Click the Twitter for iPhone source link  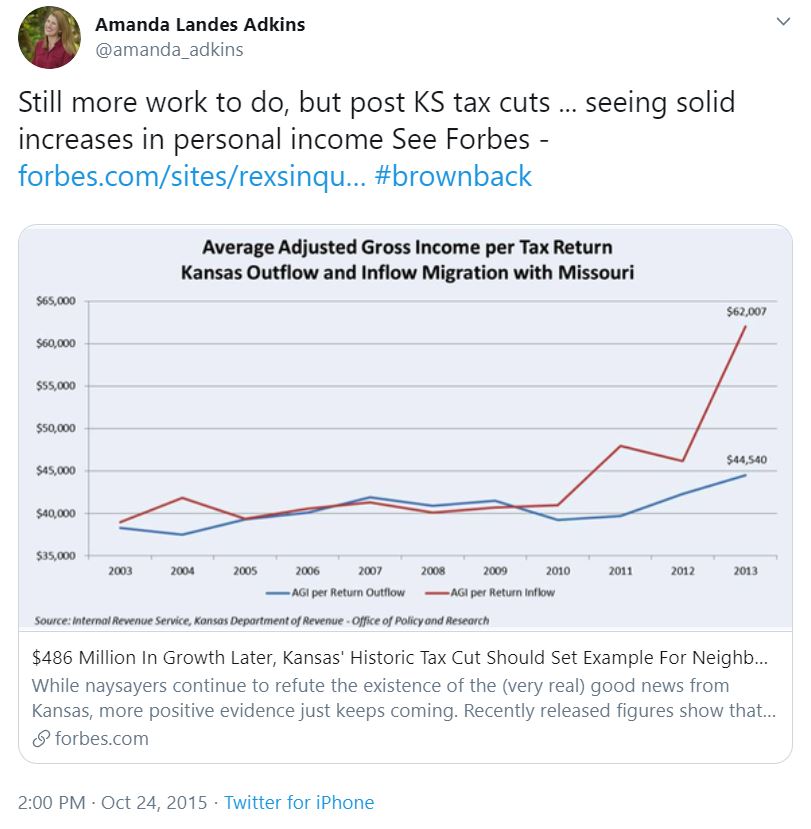[x=299, y=802]
